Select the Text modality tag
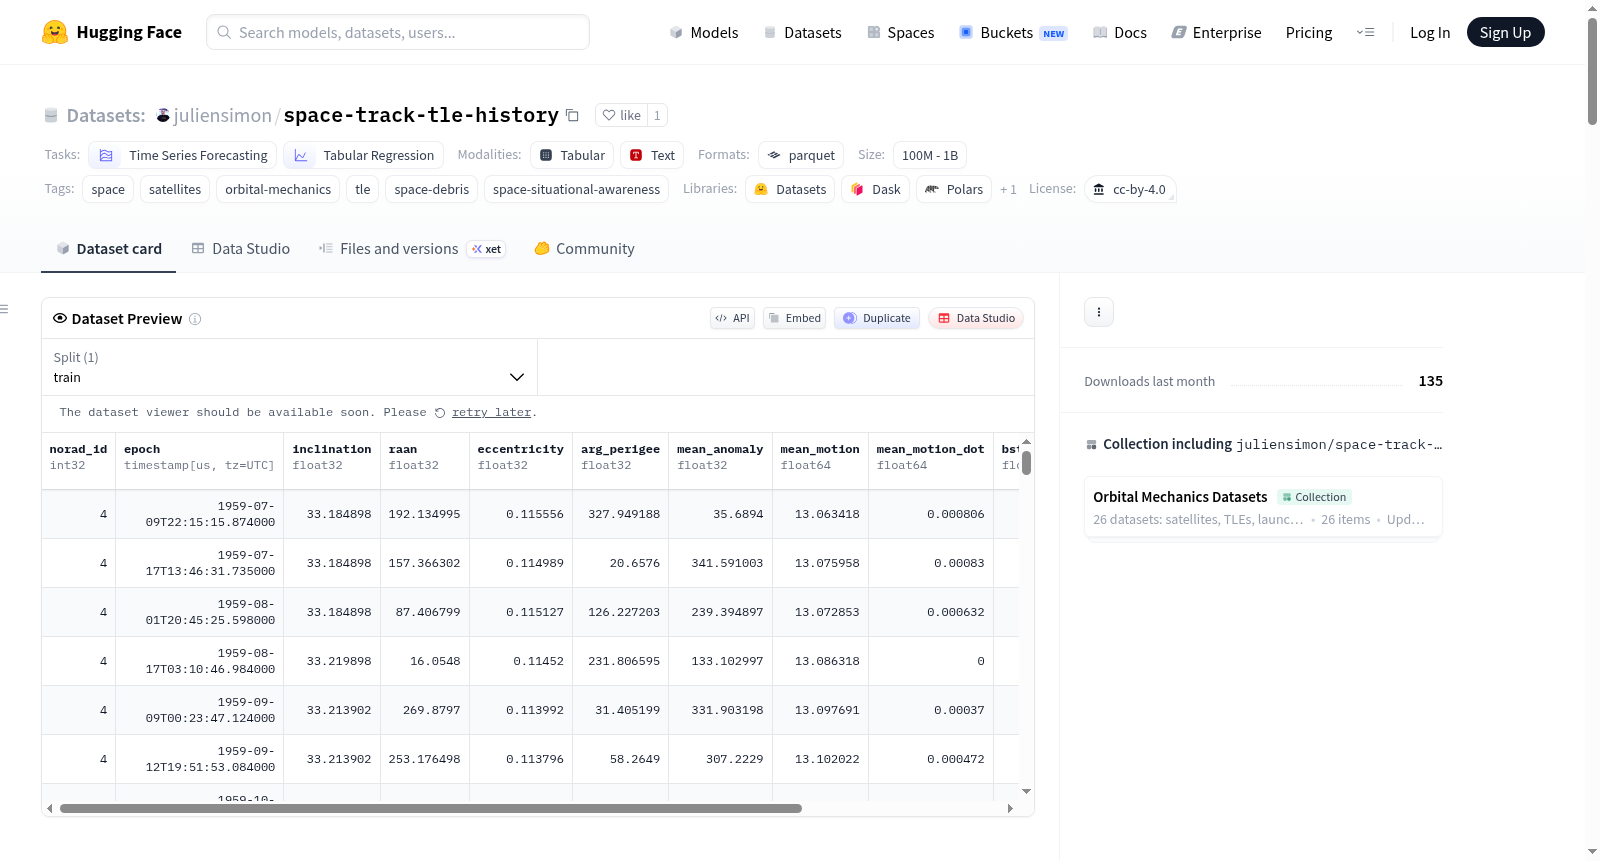Image resolution: width=1600 pixels, height=861 pixels. (652, 155)
